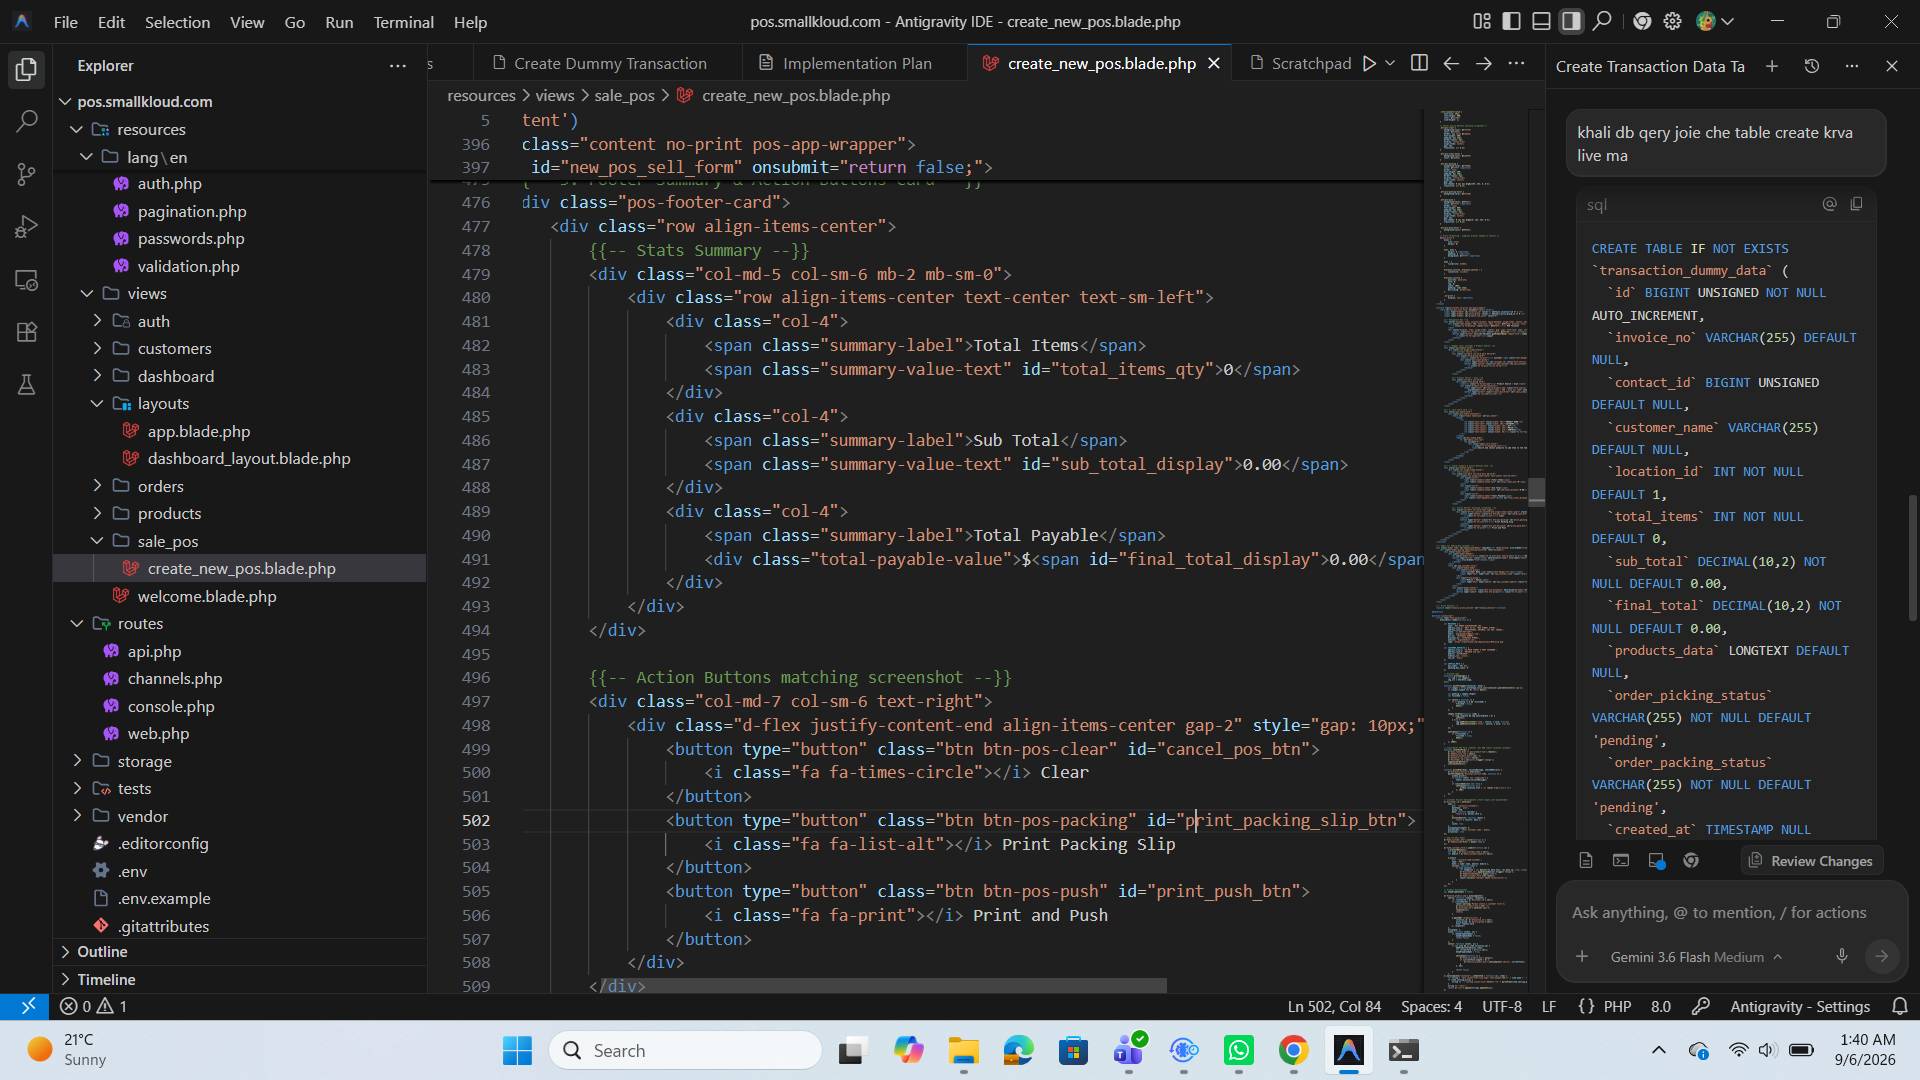Viewport: 1920px width, 1080px height.
Task: Open the Gemini 3.6 Flash model dropdown
Action: click(x=1696, y=957)
